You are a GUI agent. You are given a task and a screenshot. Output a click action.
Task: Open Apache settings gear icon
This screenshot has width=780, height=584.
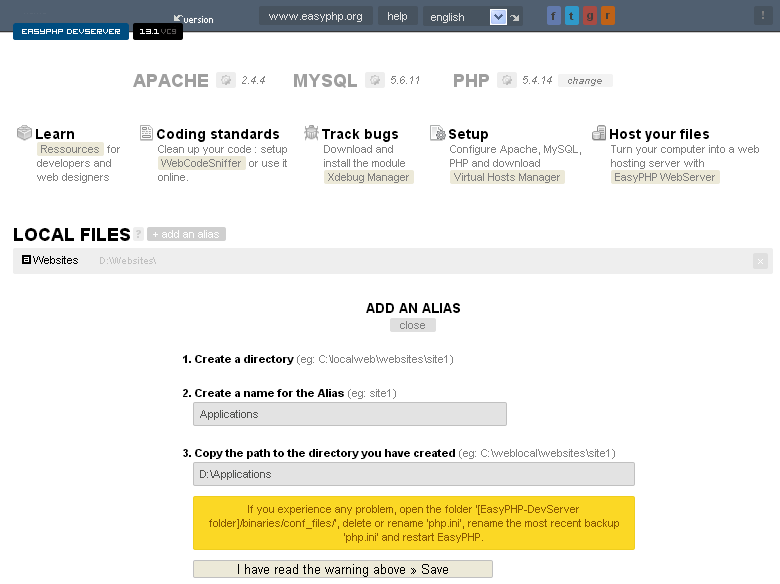tap(226, 80)
